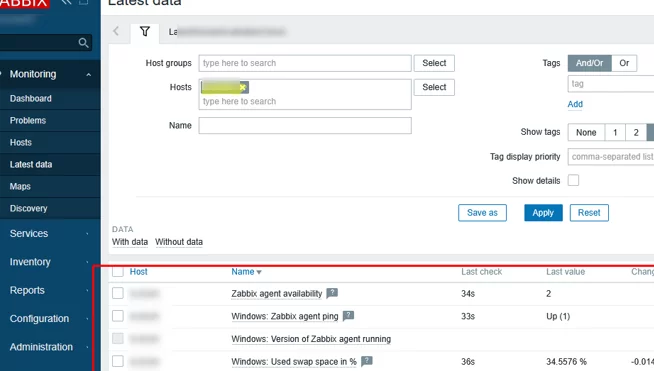654x371 pixels.
Task: Remove the selected host tag with X
Action: 243,87
